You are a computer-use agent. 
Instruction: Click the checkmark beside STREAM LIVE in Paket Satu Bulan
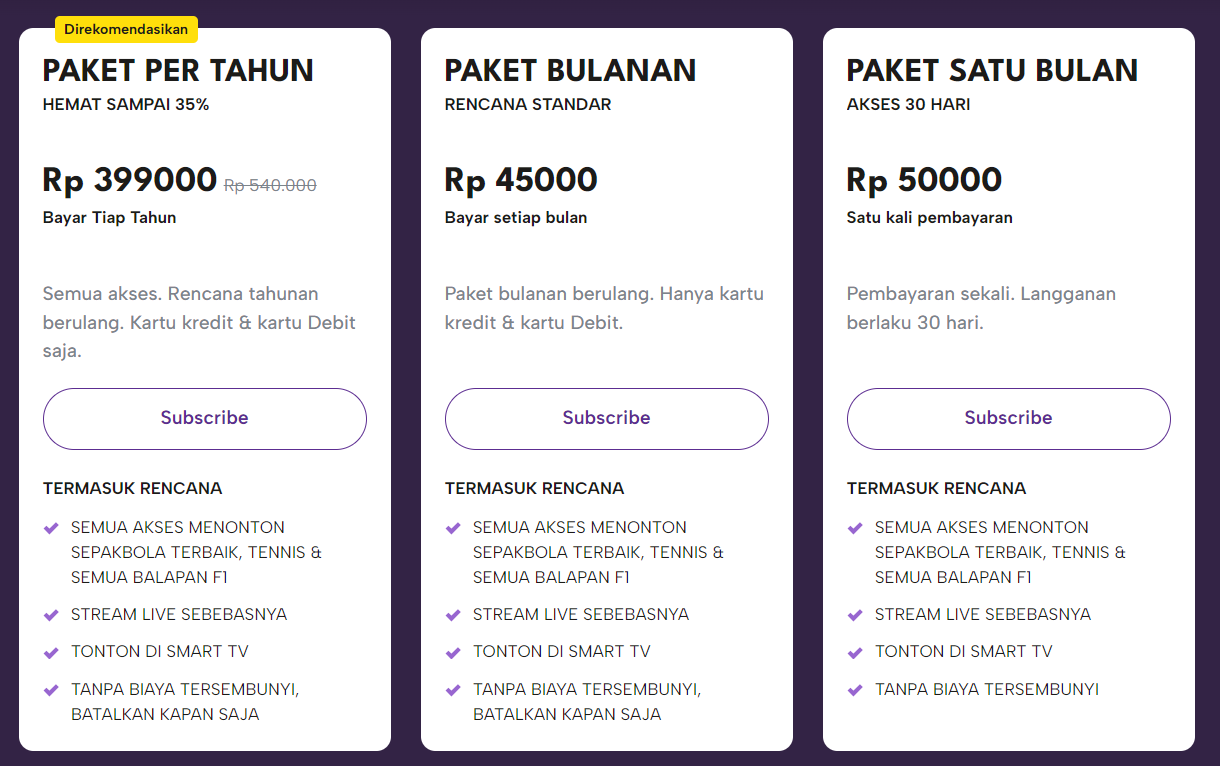coord(855,615)
